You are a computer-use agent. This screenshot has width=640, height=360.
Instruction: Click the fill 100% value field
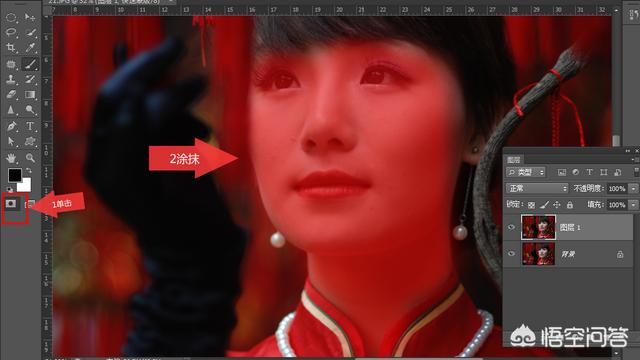pos(617,204)
